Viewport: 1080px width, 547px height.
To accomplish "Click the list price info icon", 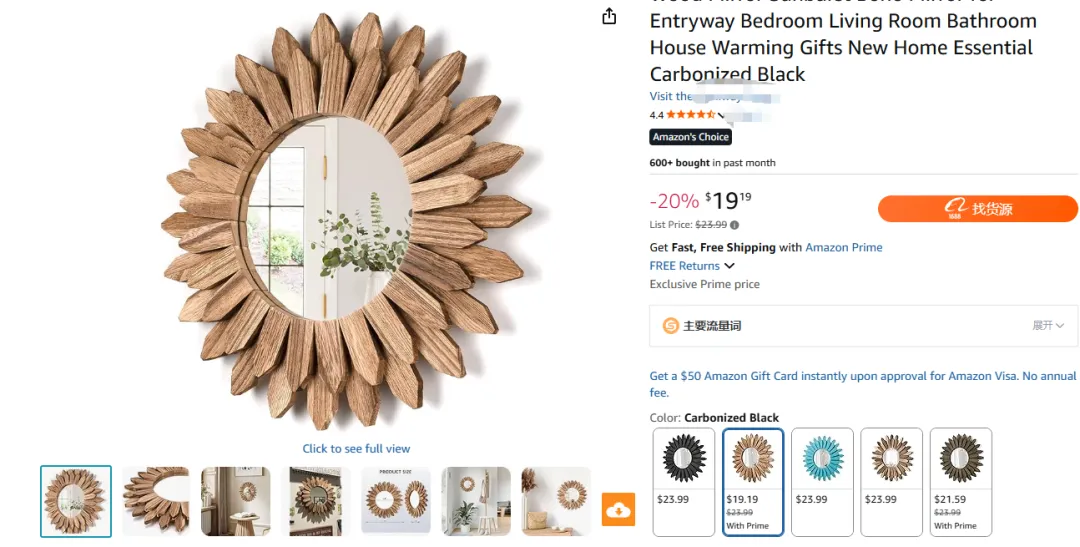I will coord(735,225).
